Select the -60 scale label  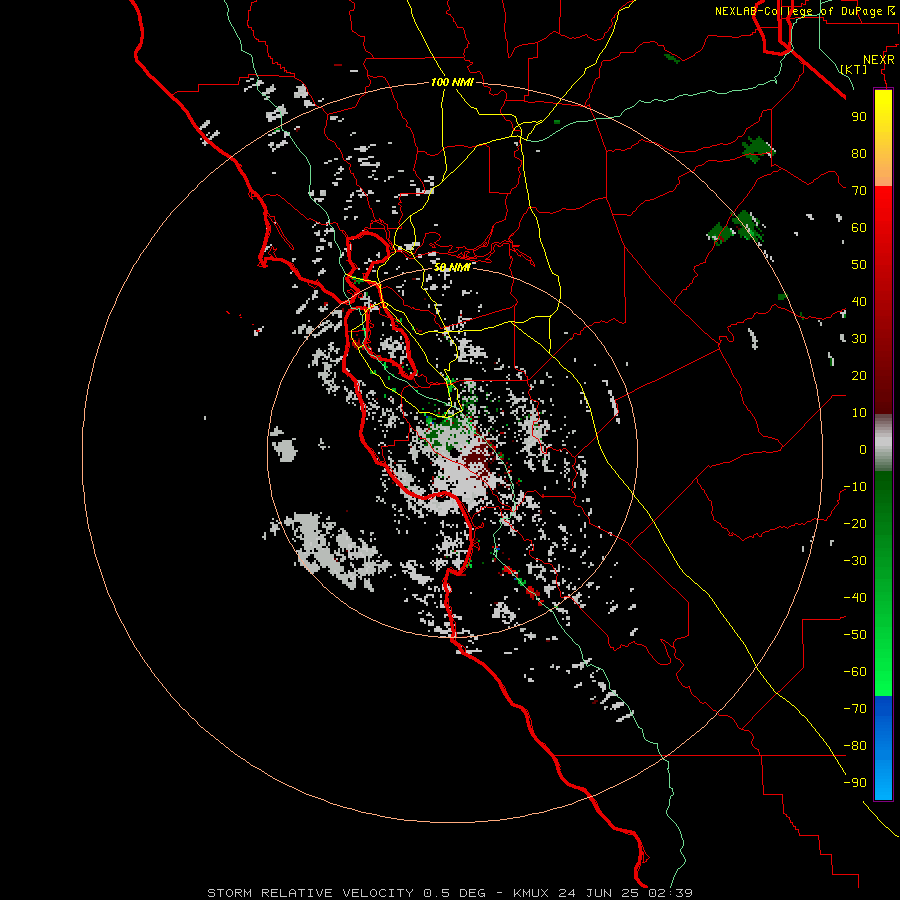coord(855,672)
